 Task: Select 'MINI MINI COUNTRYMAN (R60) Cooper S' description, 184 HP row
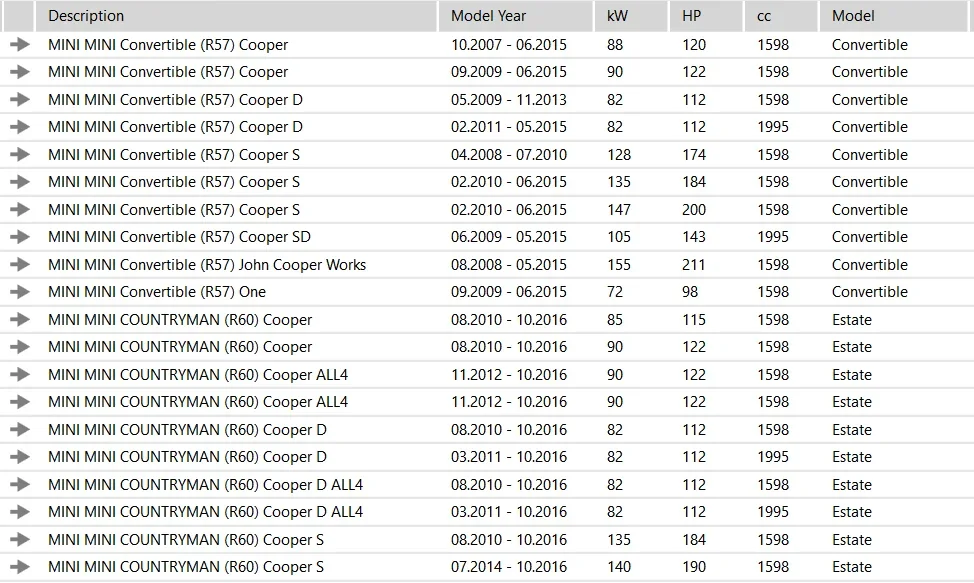coord(186,540)
